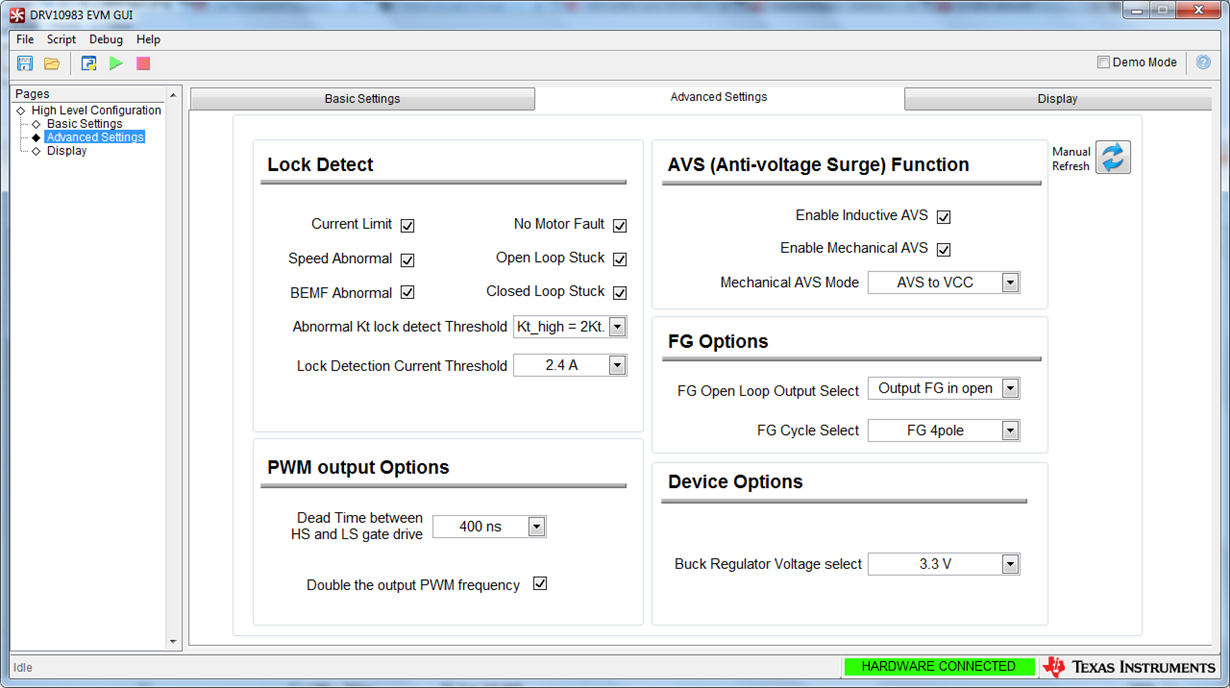Select Advanced Settings in Pages tree
The image size is (1230, 688).
(95, 137)
